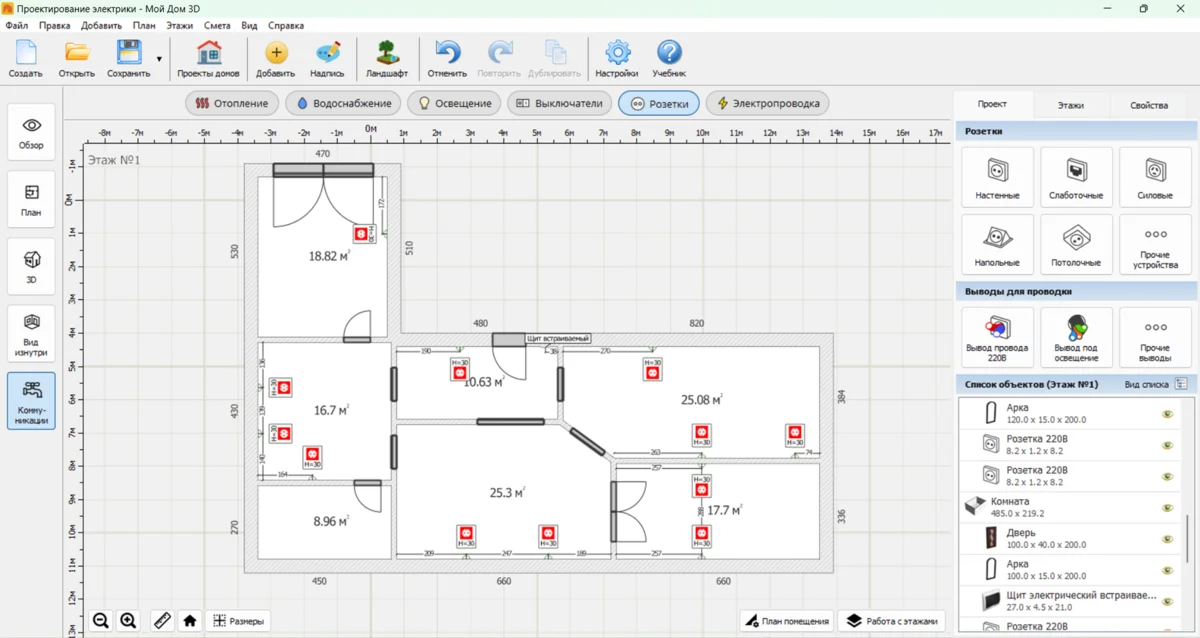Viewport: 1200px width, 638px height.
Task: Switch to the 3D view mode
Action: pos(31,266)
